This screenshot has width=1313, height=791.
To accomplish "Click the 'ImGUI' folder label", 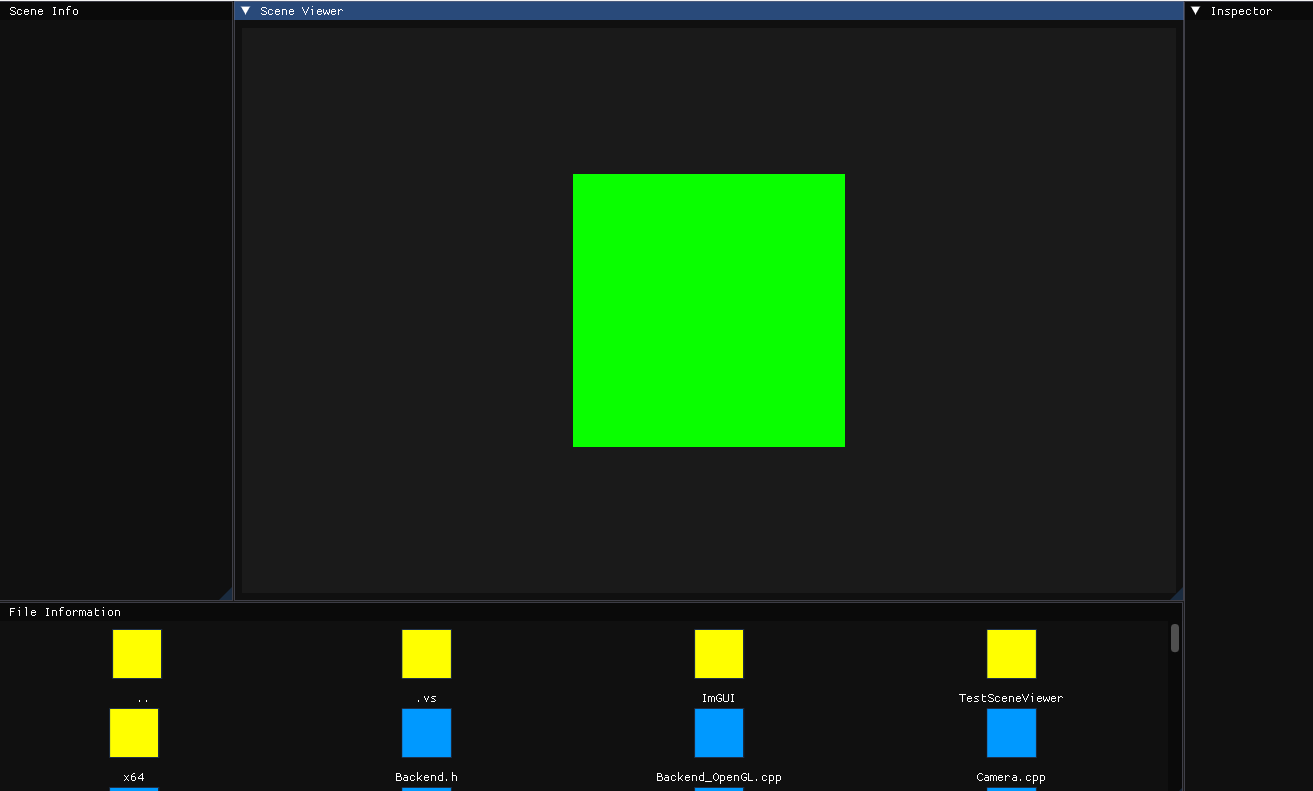I will 719,698.
